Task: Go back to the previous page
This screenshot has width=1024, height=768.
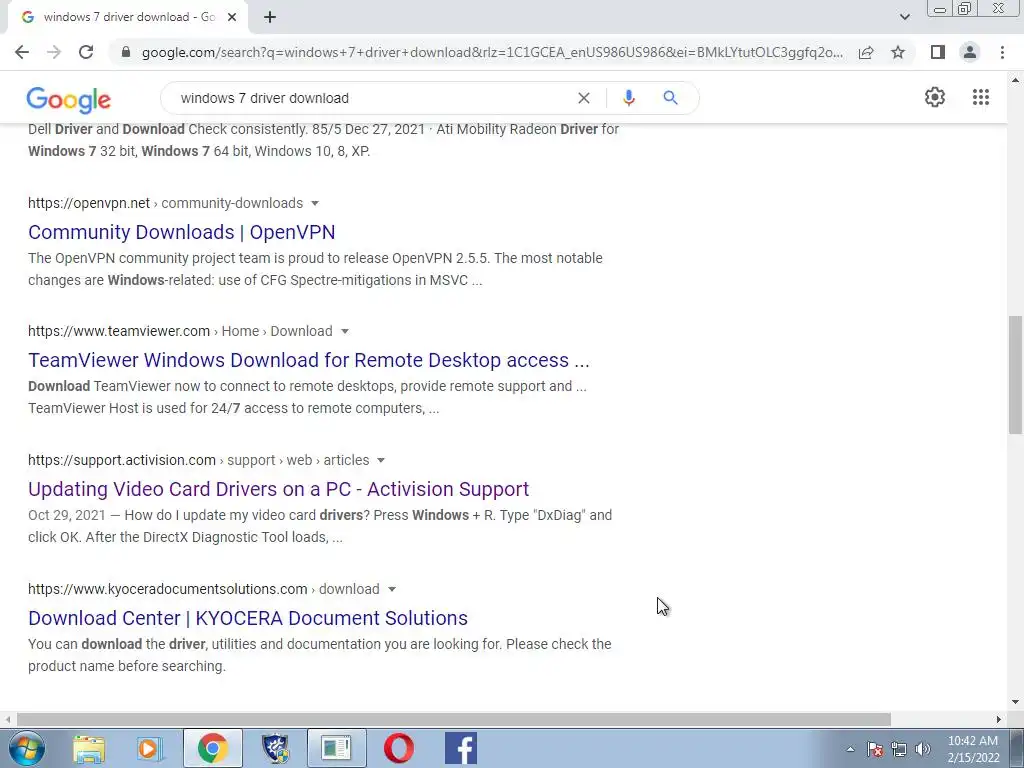Action: pos(22,52)
